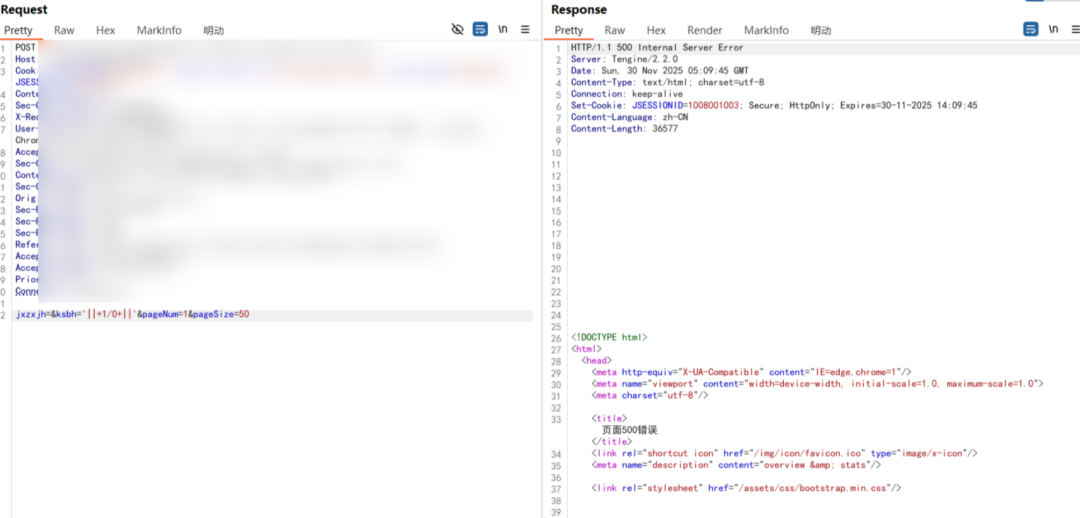Screen dimensions: 1080x518
Task: Open the Render tab in the Response panel
Action: click(x=705, y=30)
